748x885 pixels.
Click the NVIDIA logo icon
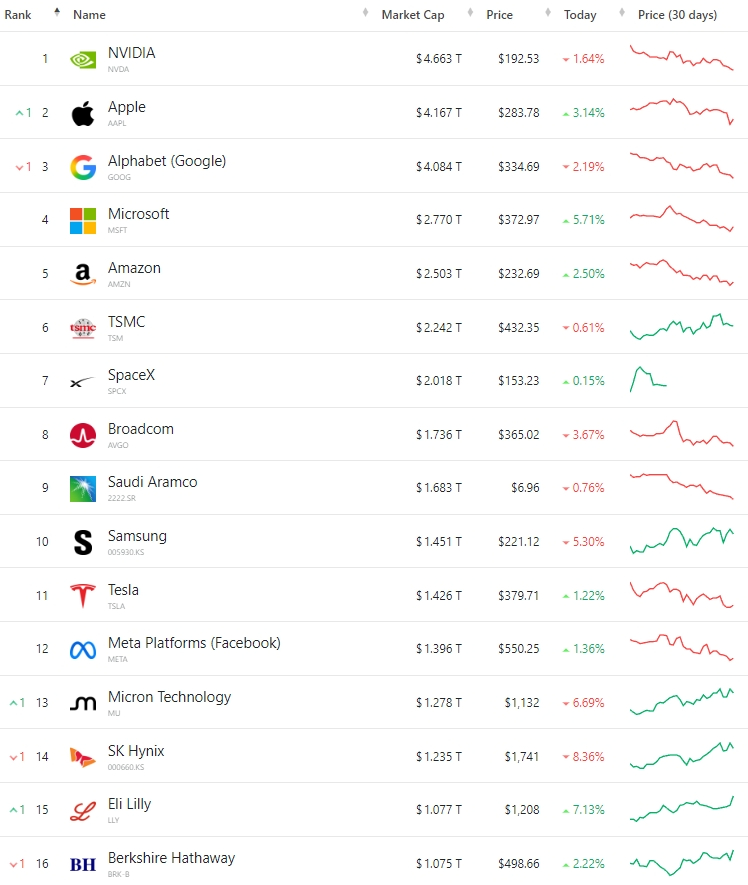(83, 59)
